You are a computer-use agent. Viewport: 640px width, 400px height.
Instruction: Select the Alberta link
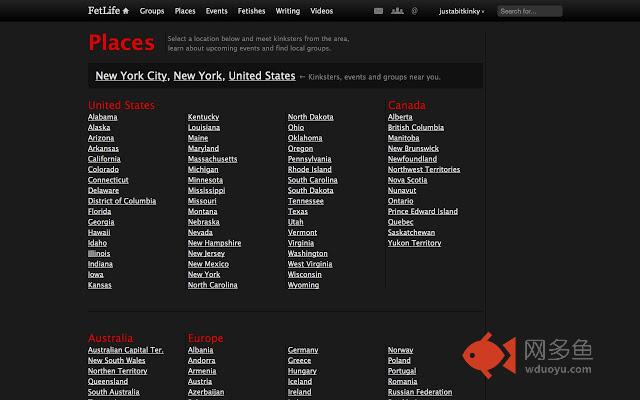pyautogui.click(x=400, y=117)
